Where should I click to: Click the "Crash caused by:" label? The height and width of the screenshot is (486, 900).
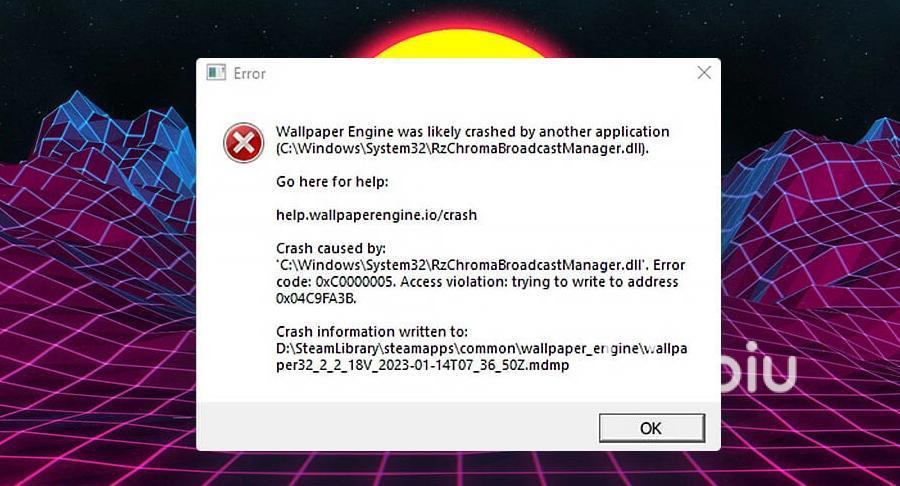(x=331, y=248)
